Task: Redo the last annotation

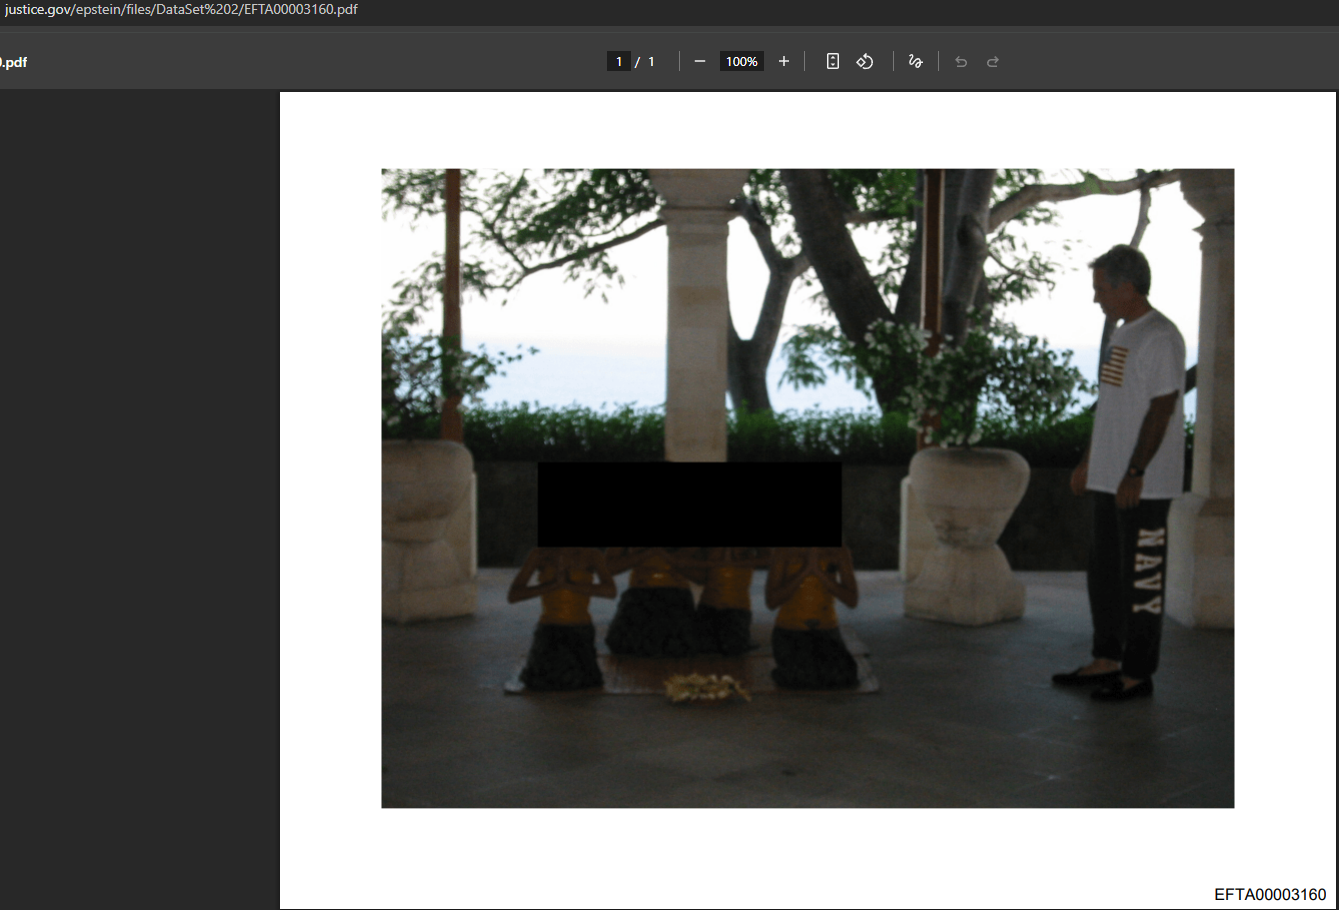Action: click(x=993, y=62)
